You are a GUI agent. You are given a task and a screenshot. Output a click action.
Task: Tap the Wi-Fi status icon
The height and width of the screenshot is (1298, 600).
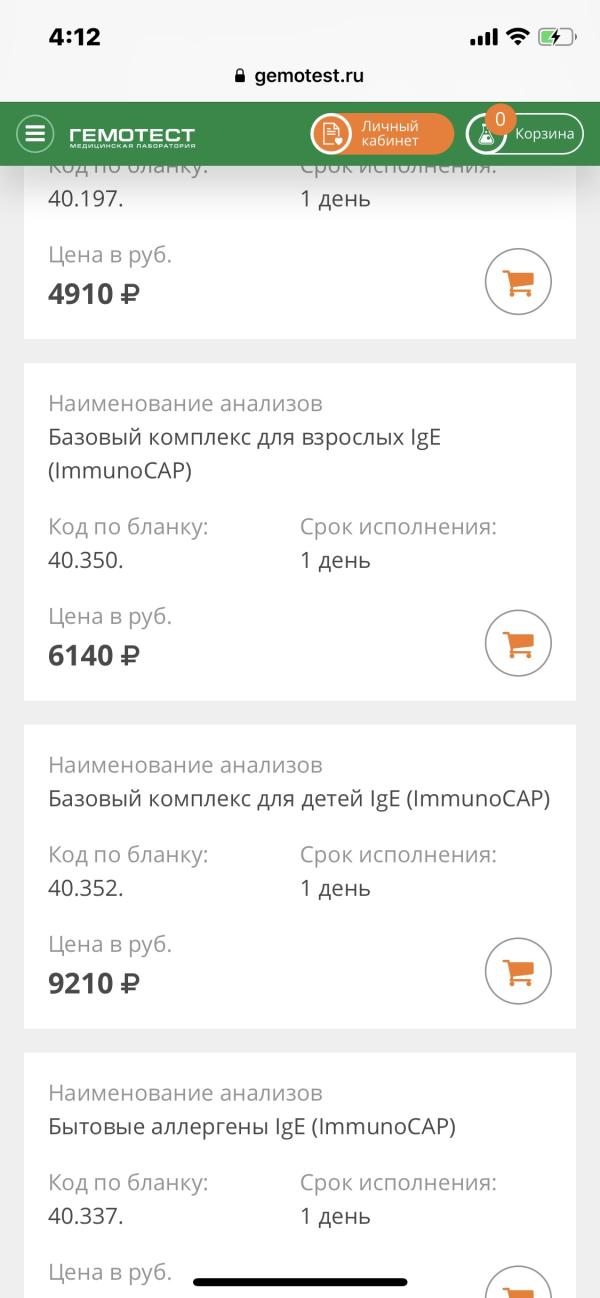517,37
